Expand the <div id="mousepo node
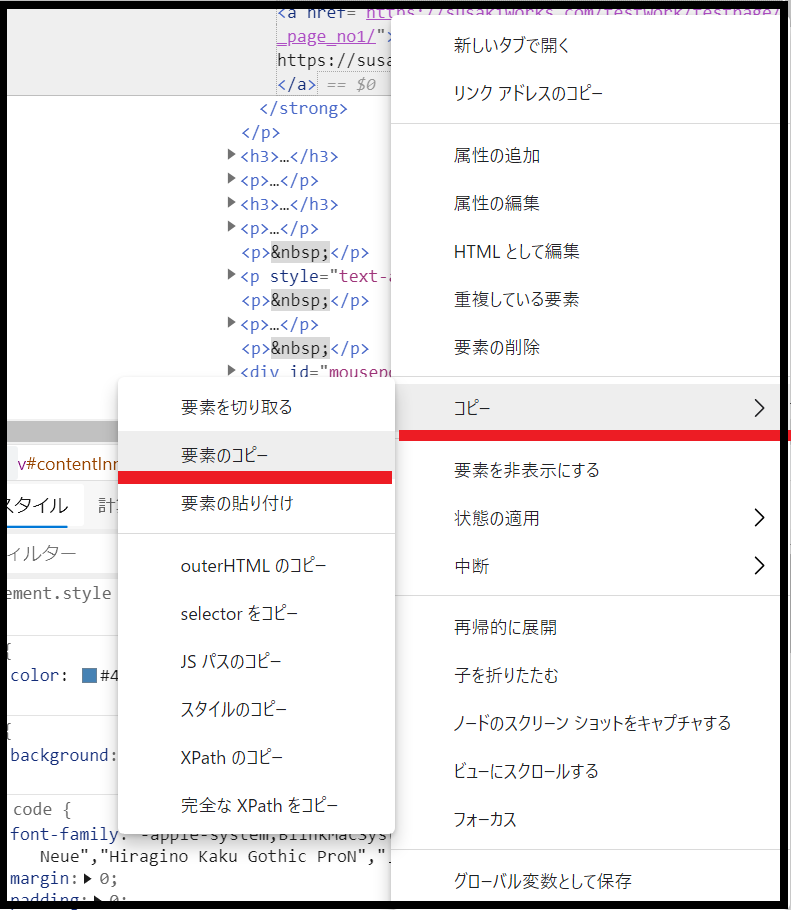Image resolution: width=791 pixels, height=910 pixels. [x=232, y=370]
